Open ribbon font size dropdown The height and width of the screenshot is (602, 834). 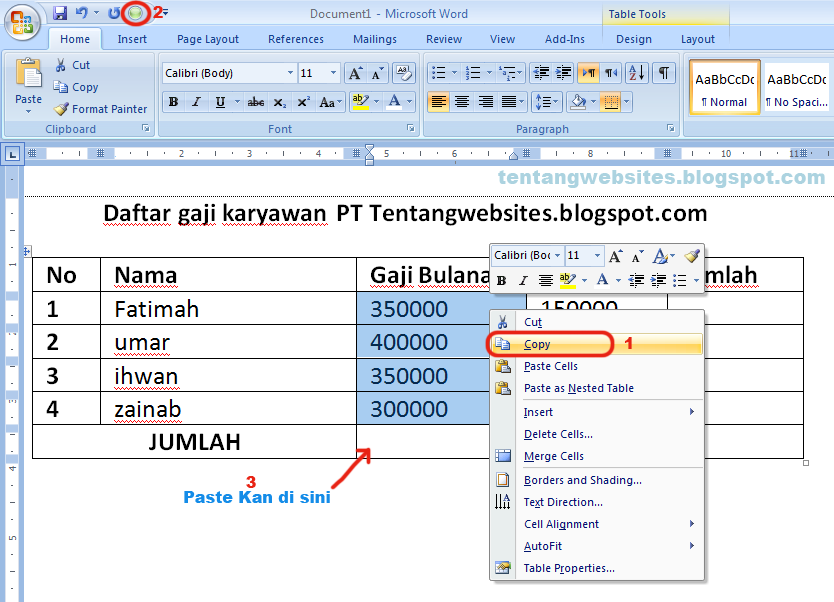tap(333, 73)
